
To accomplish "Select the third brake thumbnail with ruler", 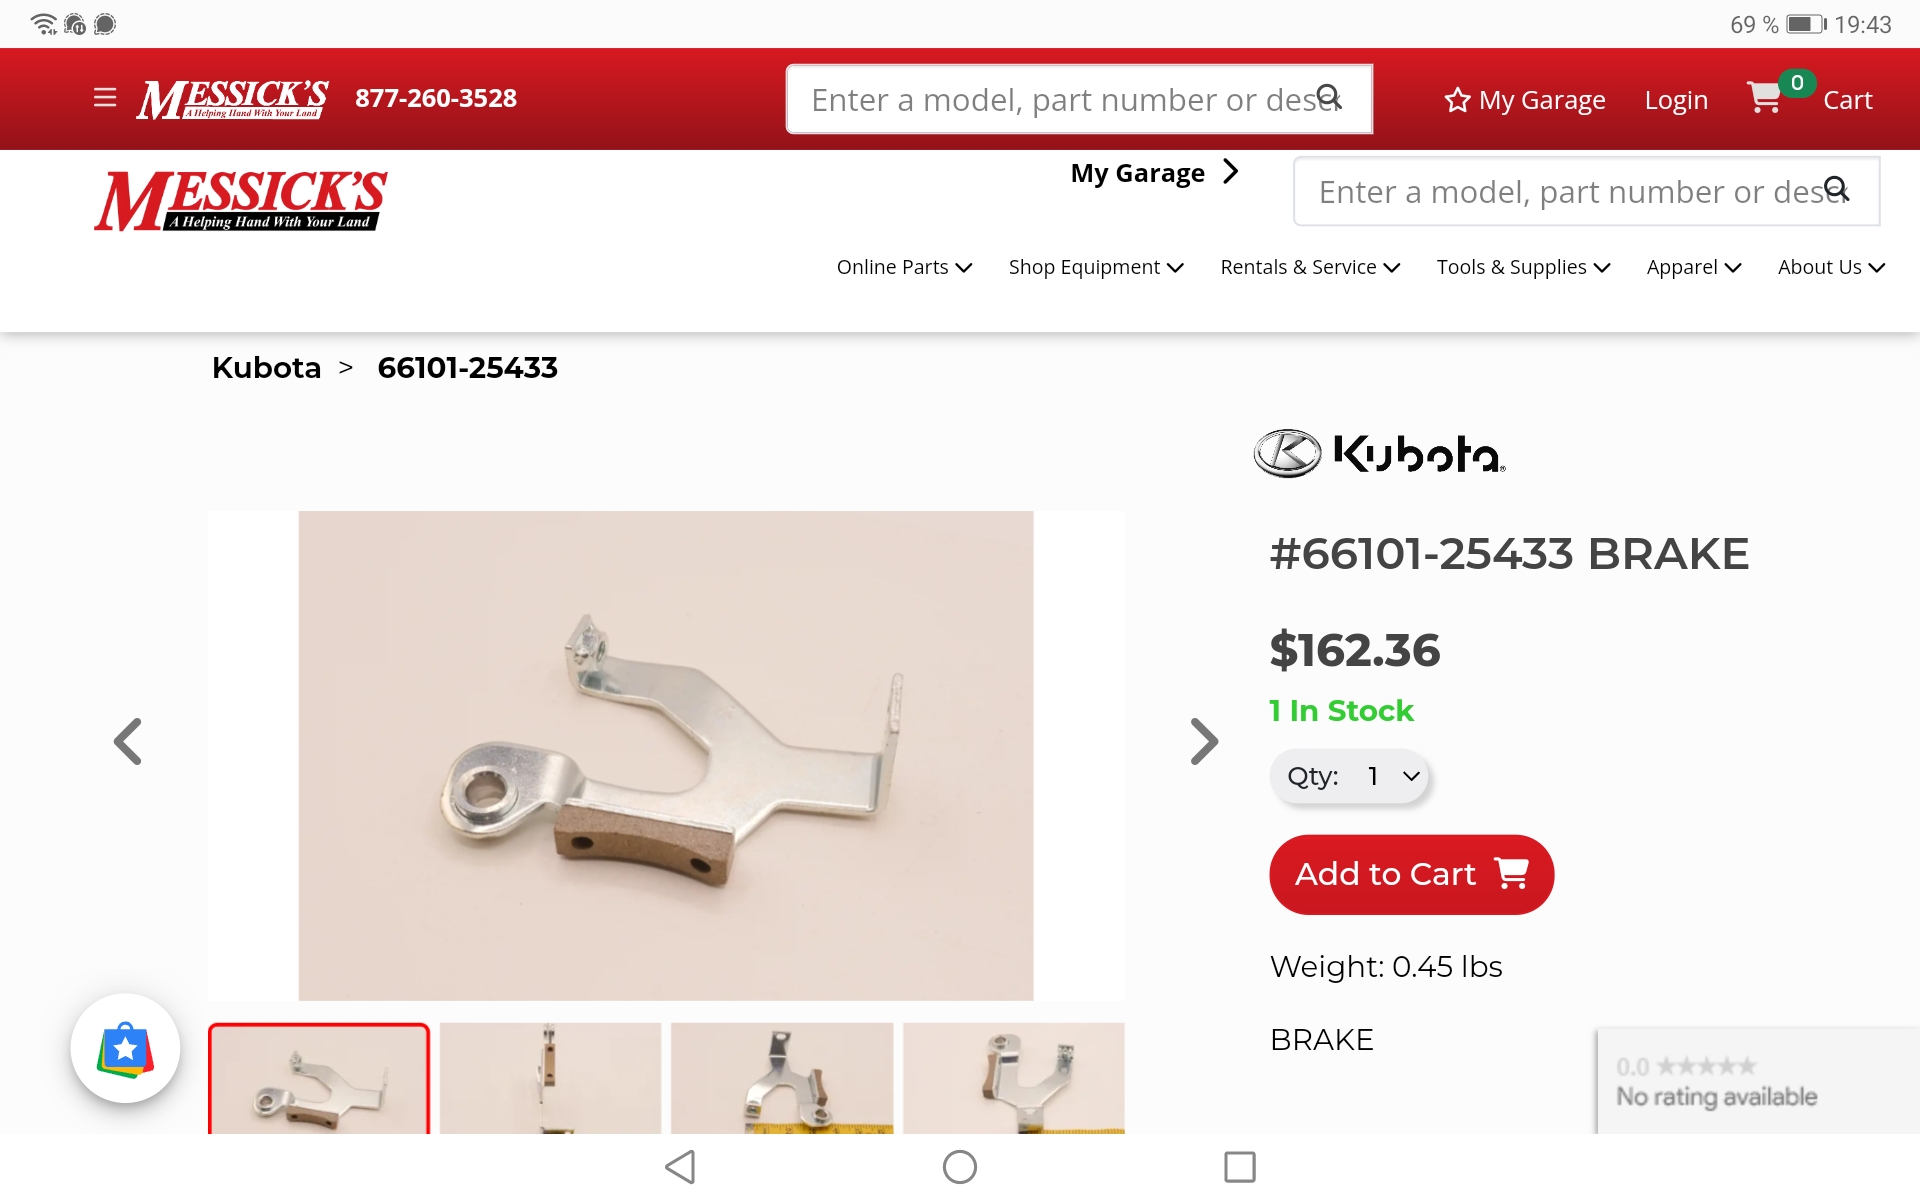I will tap(782, 1078).
